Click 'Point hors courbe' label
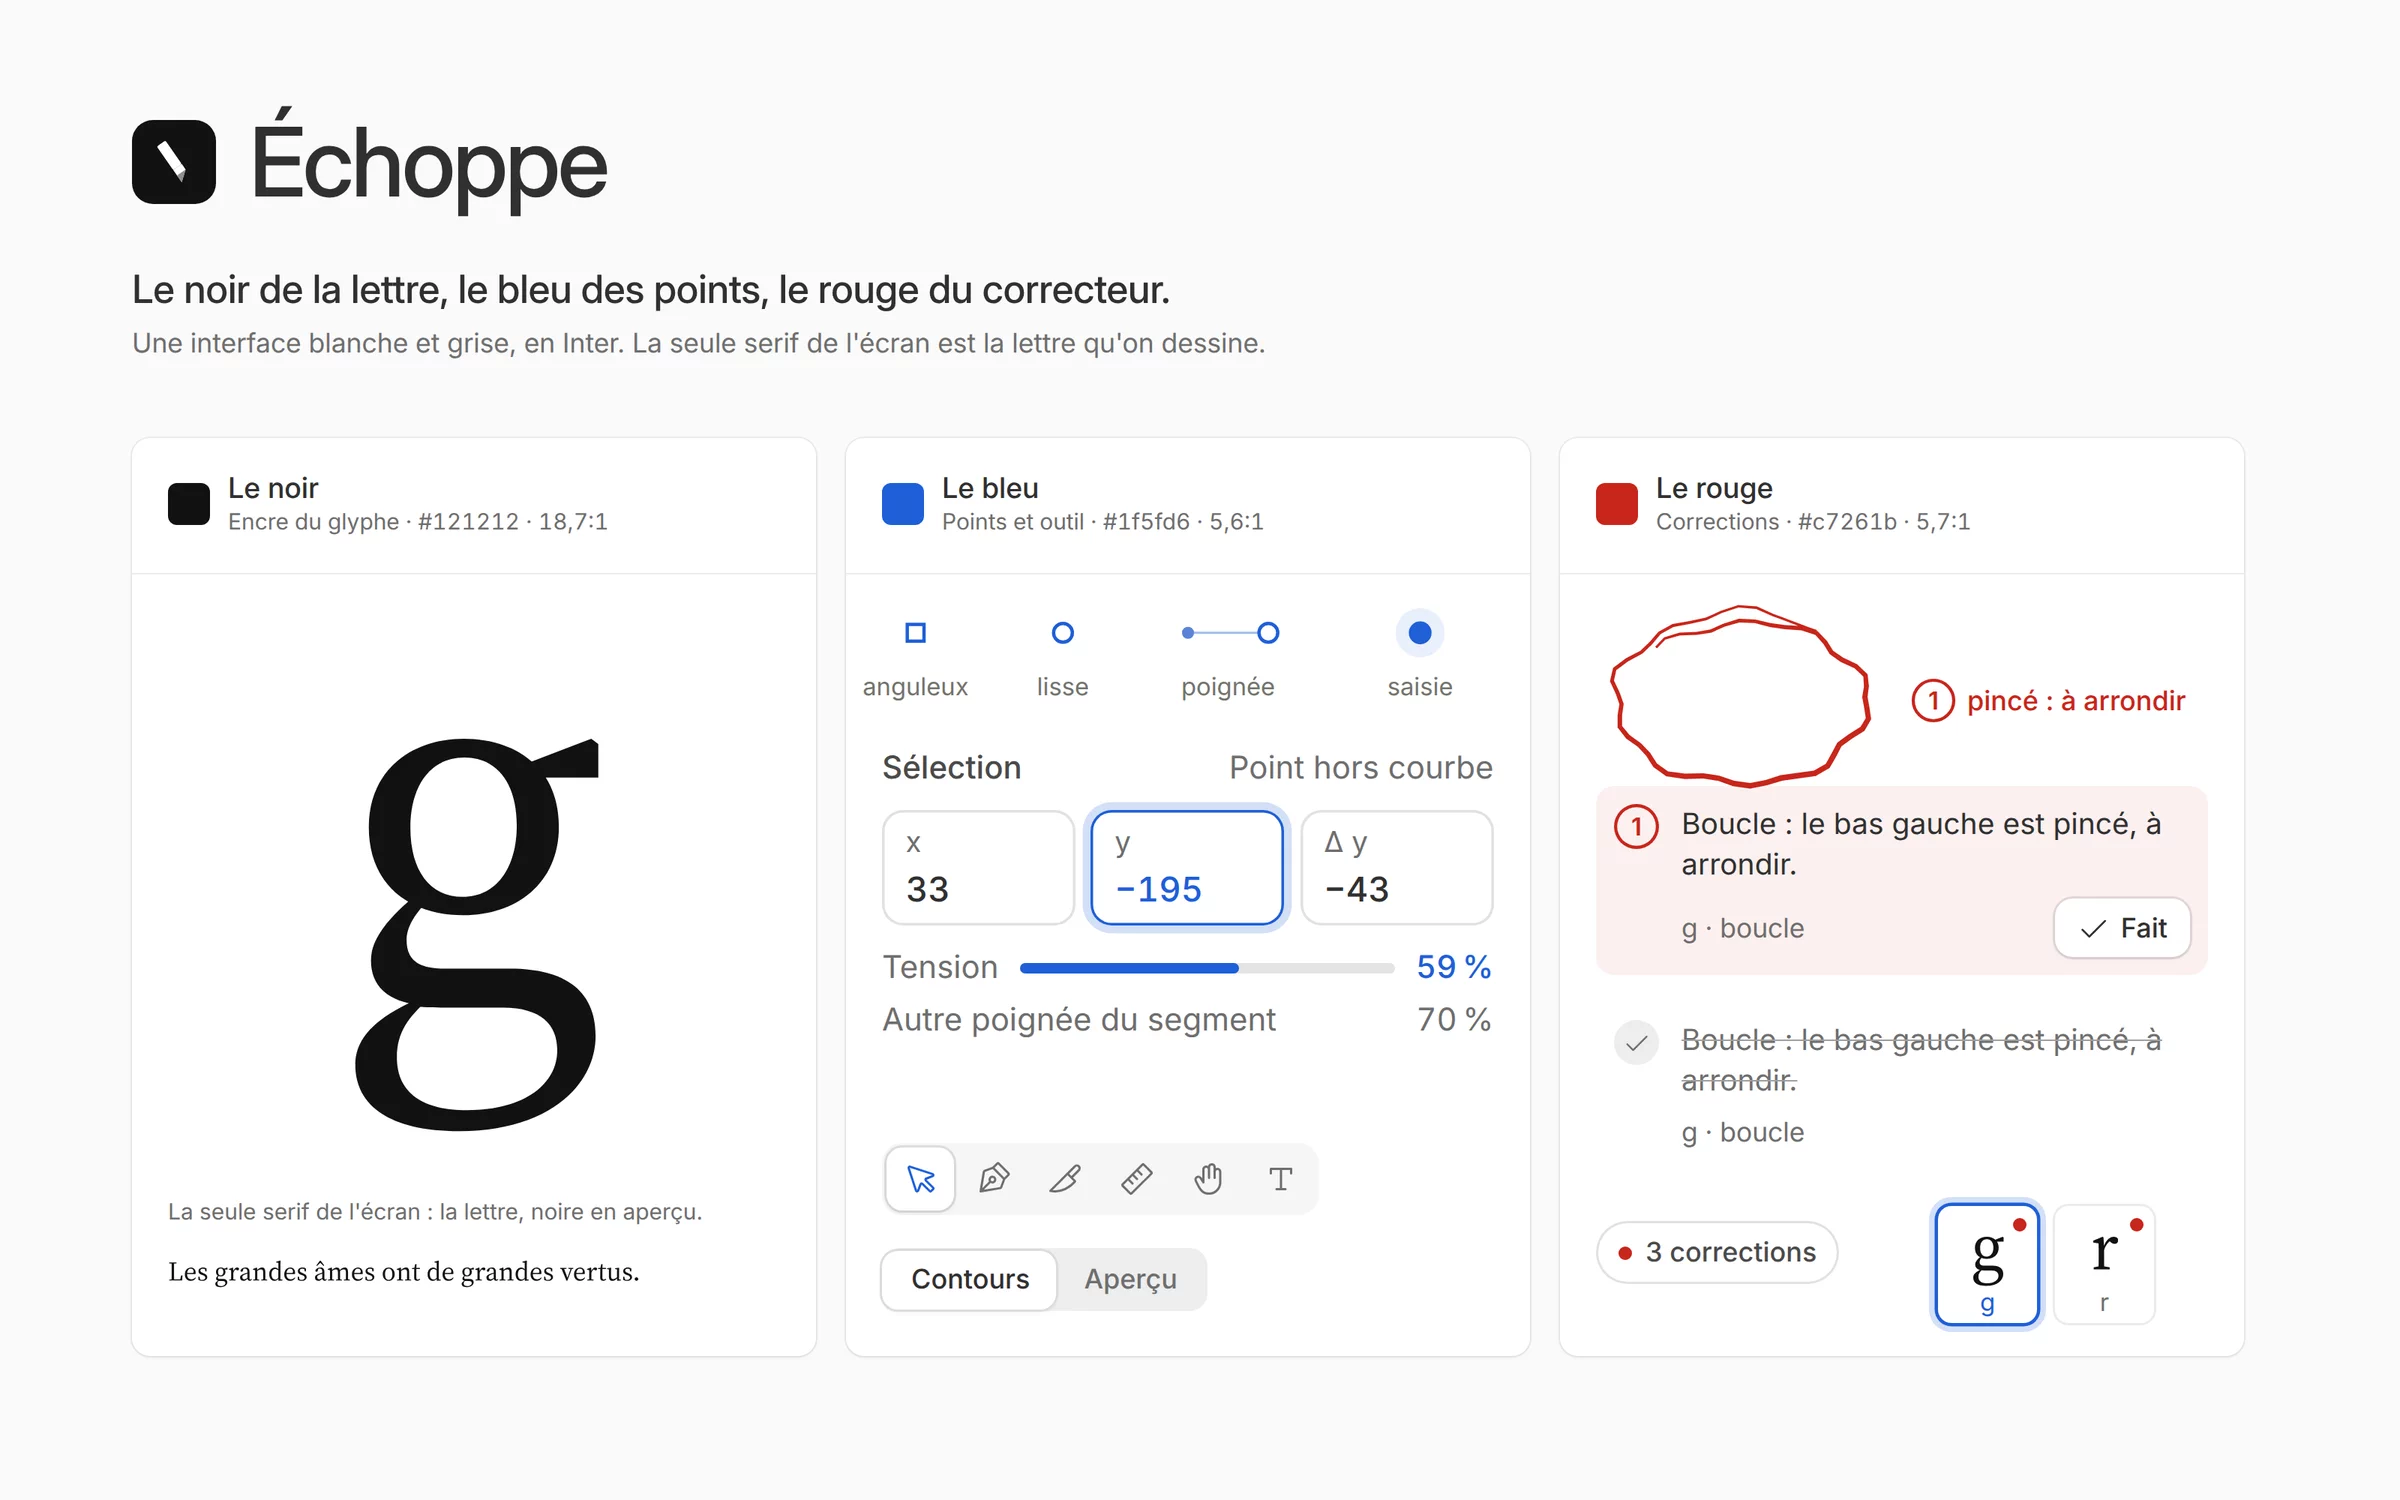The width and height of the screenshot is (2400, 1500). click(x=1361, y=768)
